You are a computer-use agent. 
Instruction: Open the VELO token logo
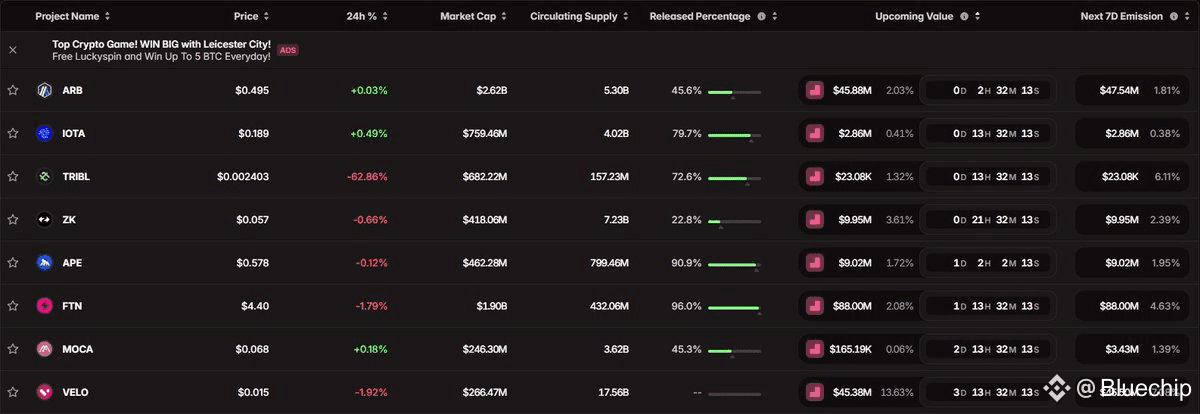44,392
